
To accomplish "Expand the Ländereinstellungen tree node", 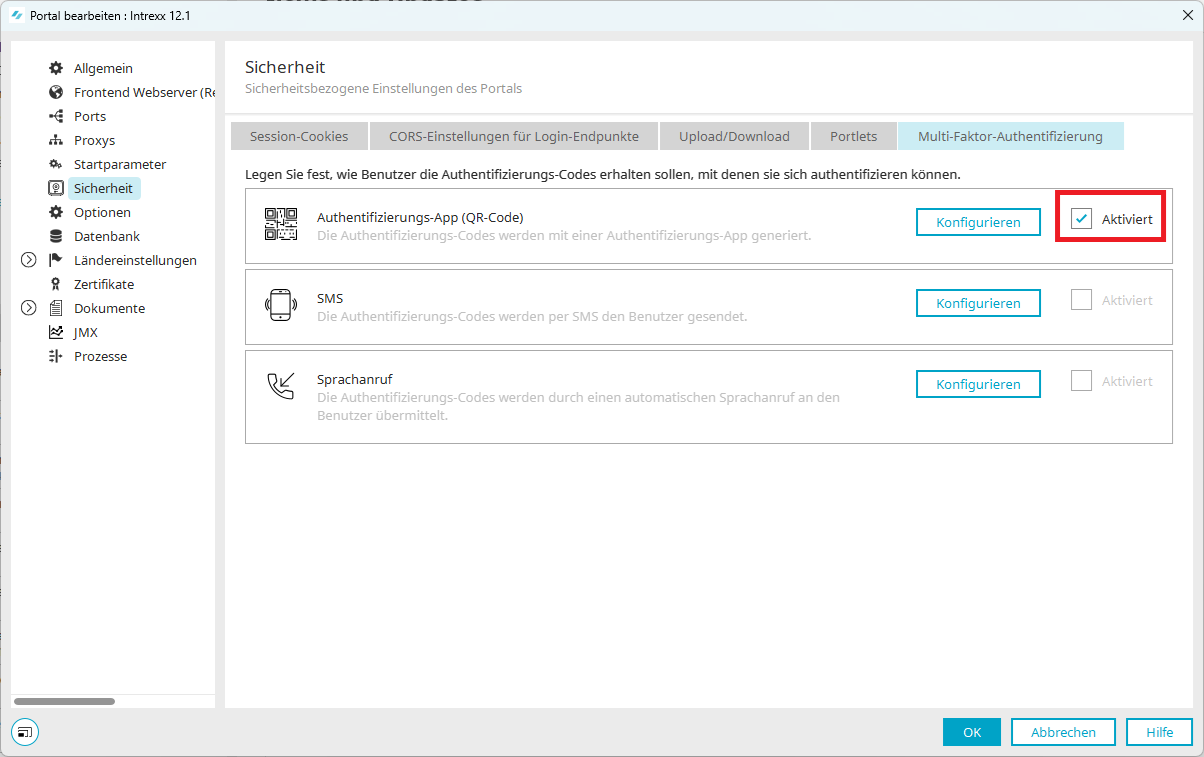I will tap(28, 260).
